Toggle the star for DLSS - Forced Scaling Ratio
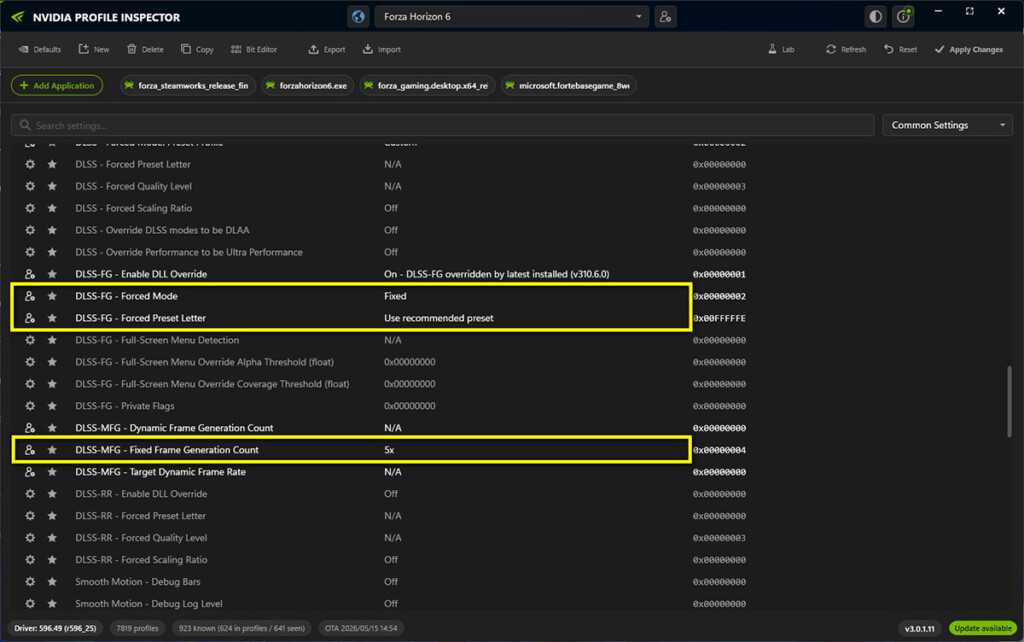The height and width of the screenshot is (642, 1024). click(x=52, y=208)
